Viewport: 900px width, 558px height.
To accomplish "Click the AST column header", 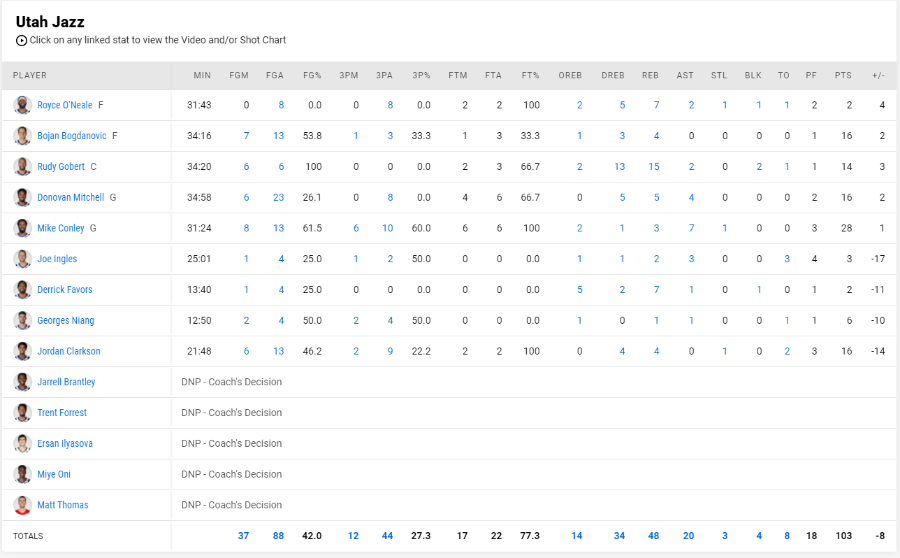I will coord(685,75).
